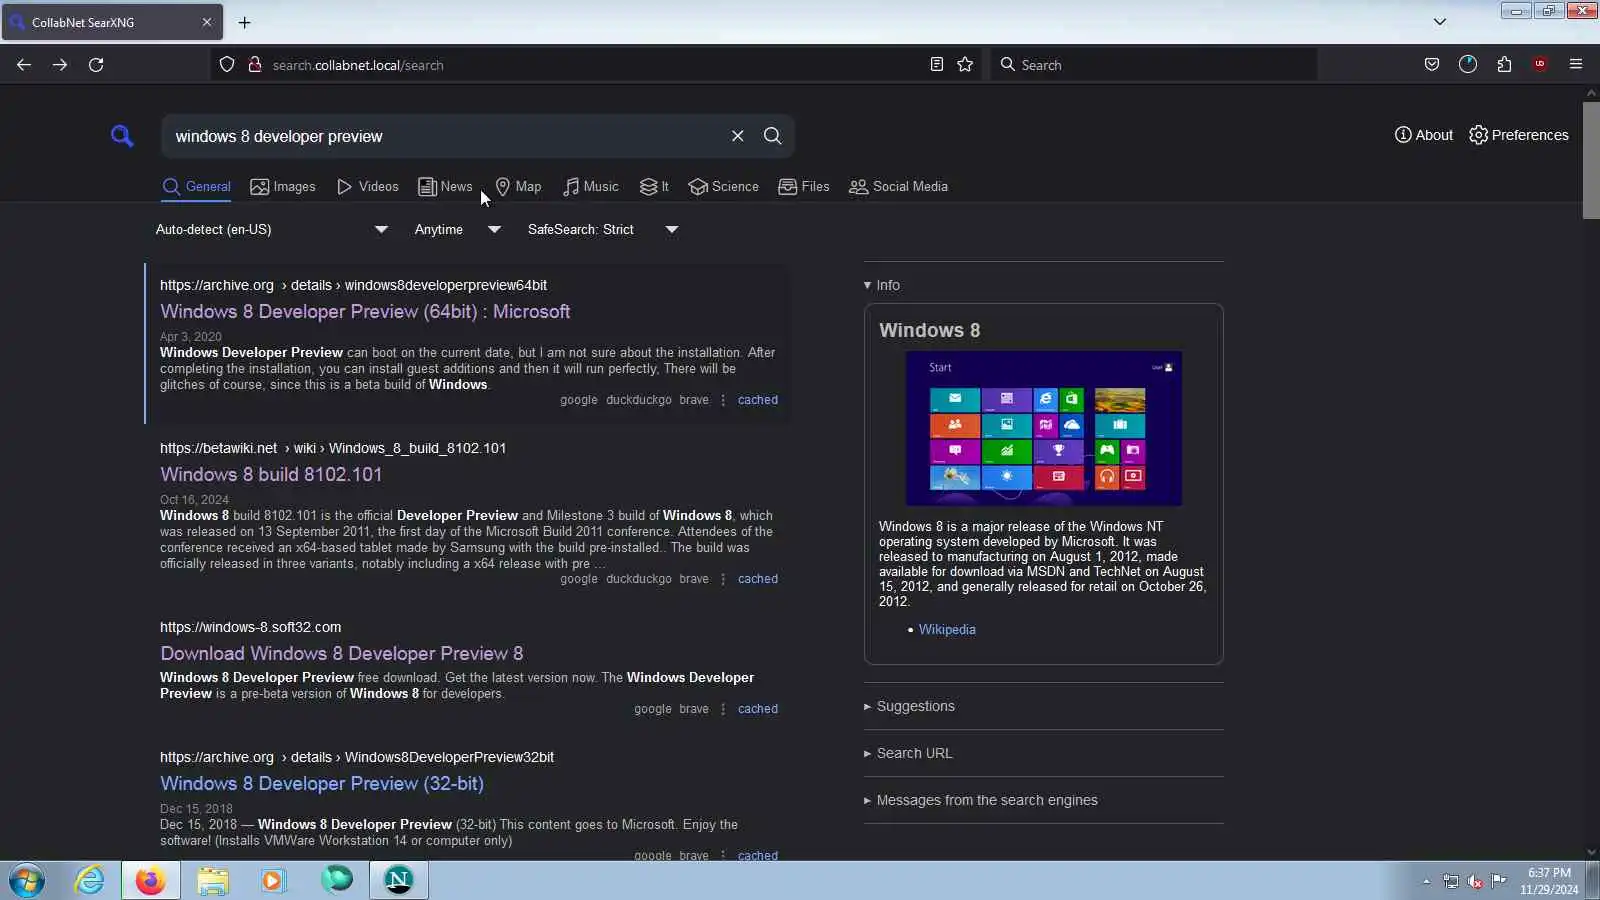The width and height of the screenshot is (1600, 900).
Task: Open the green globe taskbar application
Action: pyautogui.click(x=337, y=881)
